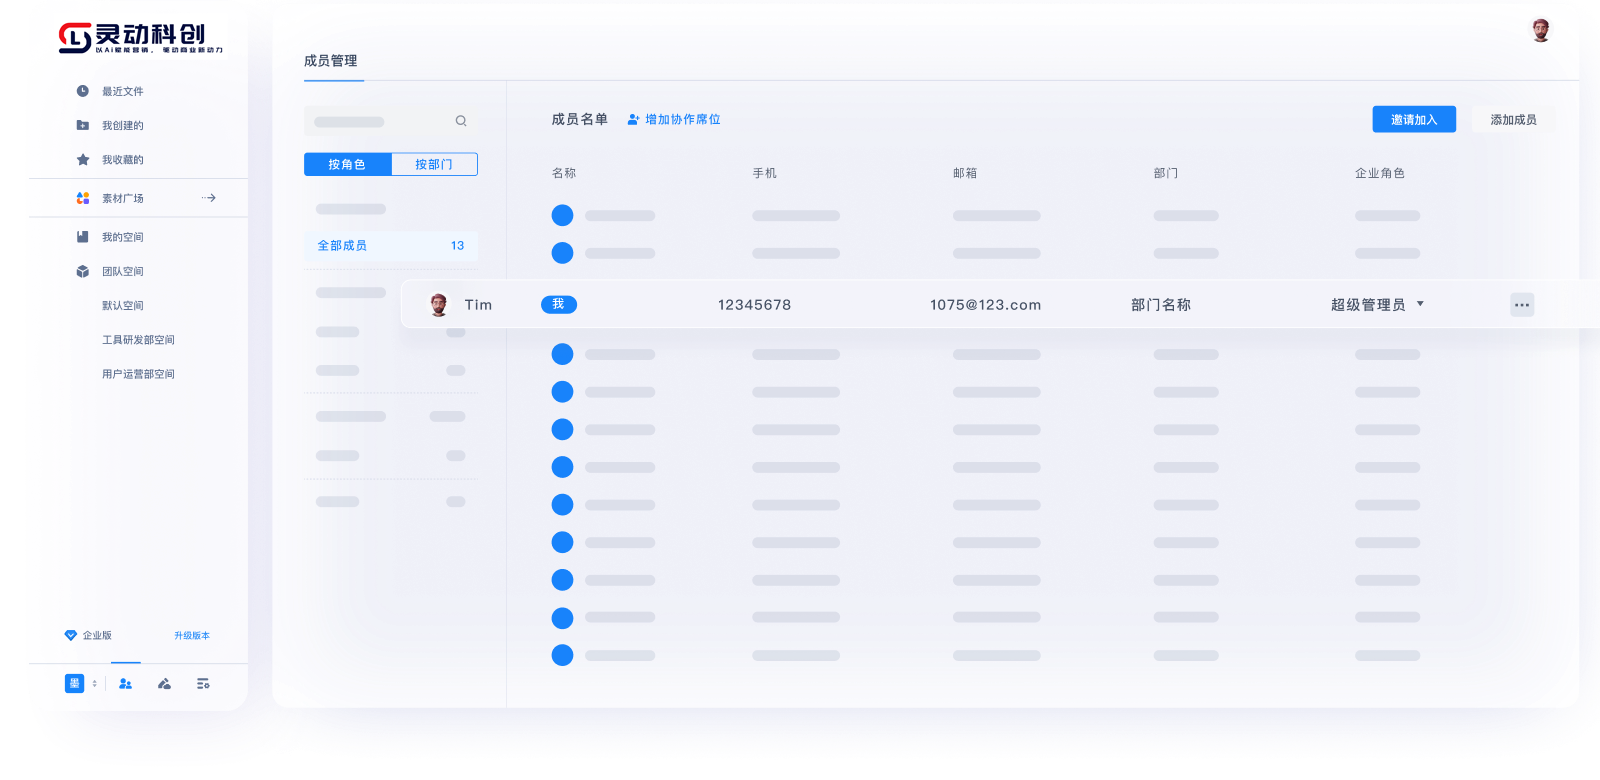Open the colorful 素材广场 icon

83,198
